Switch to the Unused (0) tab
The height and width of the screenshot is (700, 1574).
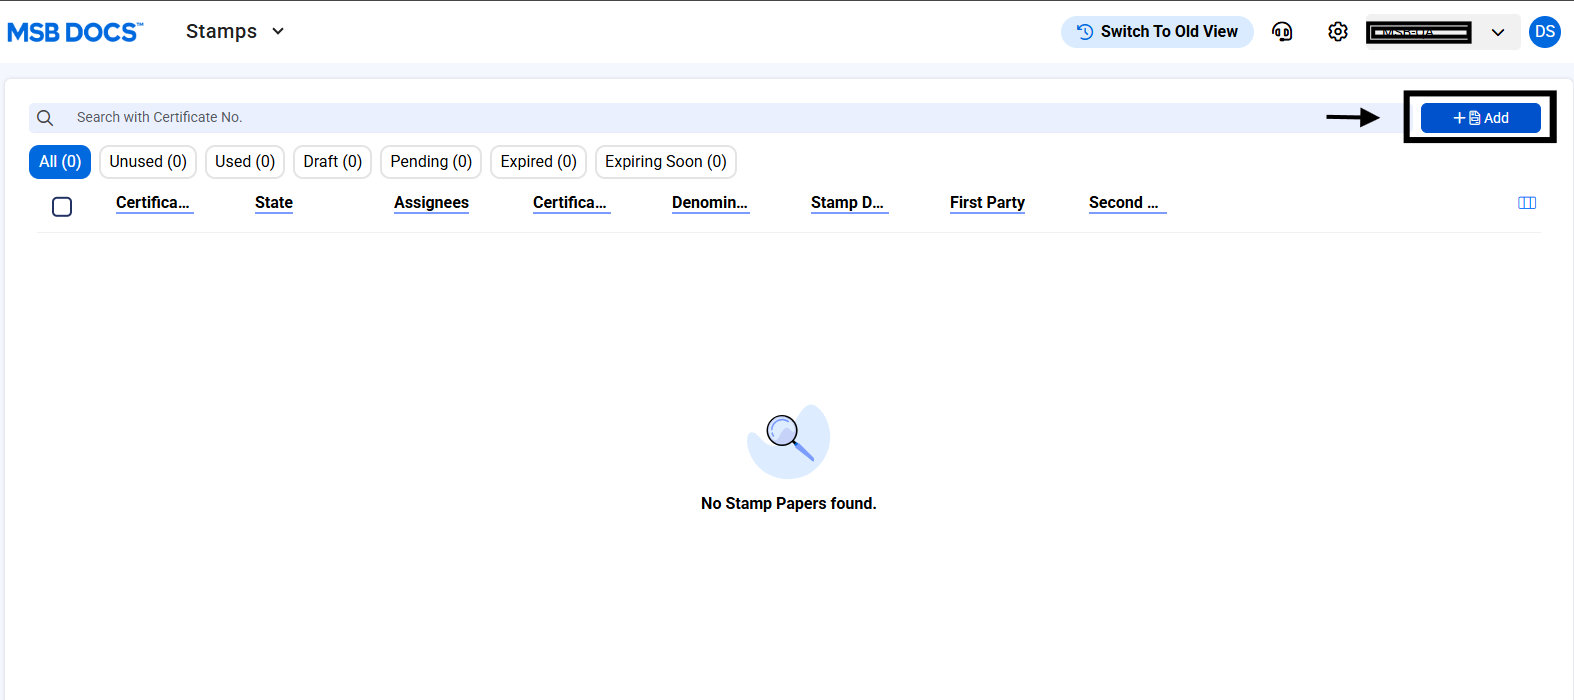coord(148,162)
